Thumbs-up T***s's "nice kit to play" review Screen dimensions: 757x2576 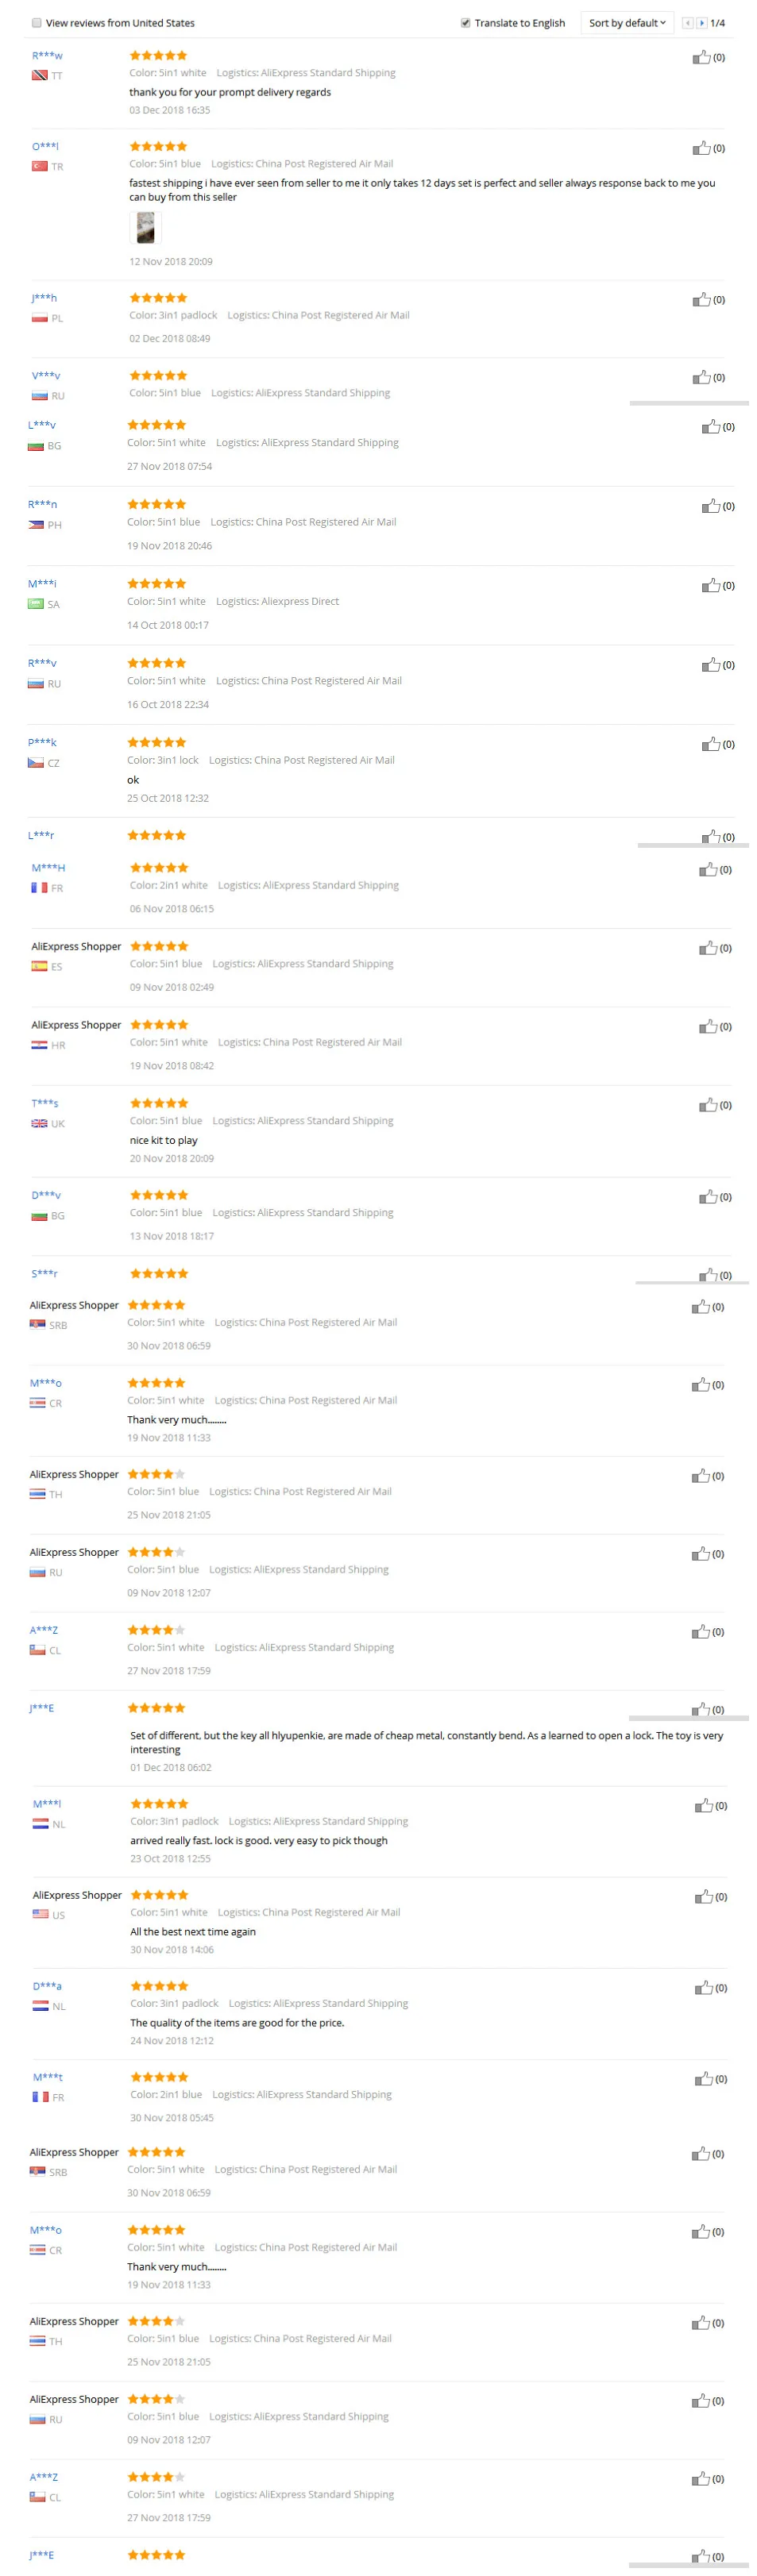708,1104
